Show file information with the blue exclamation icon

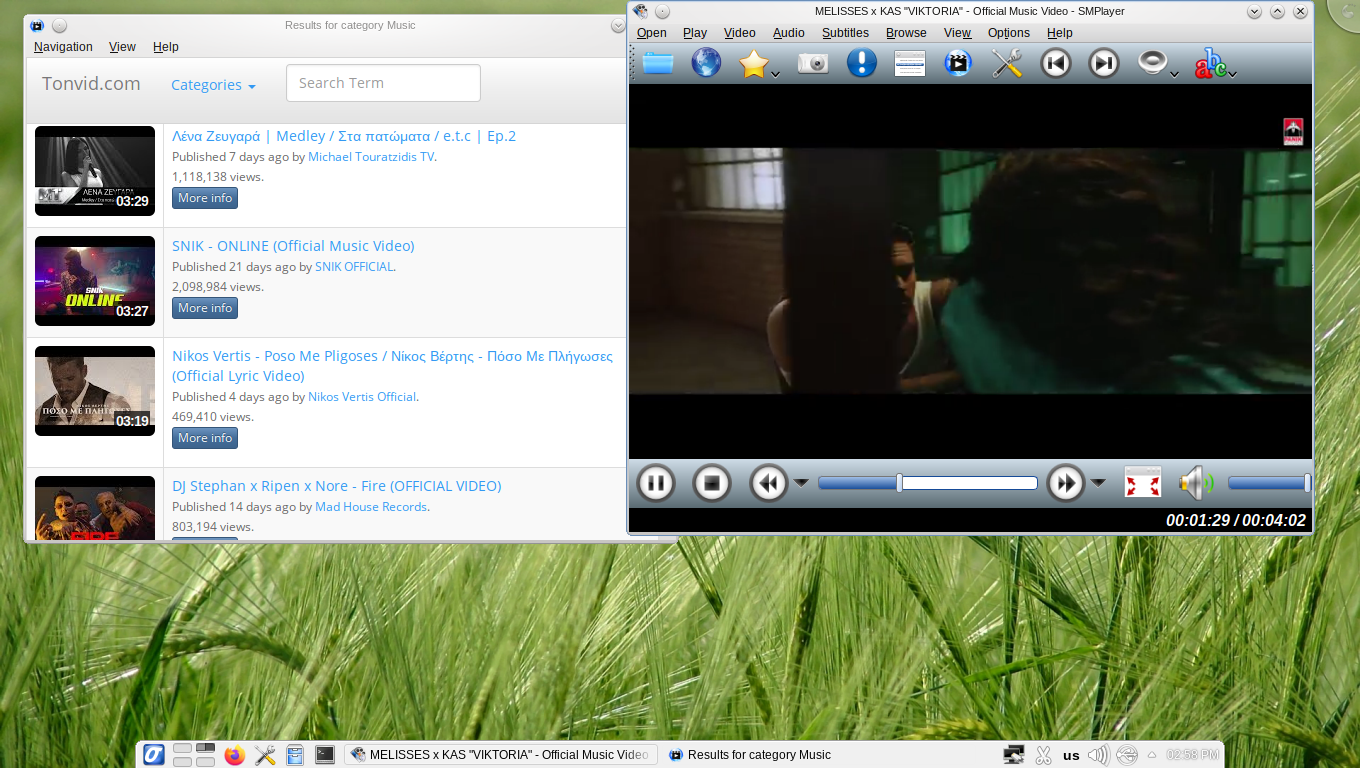(861, 63)
